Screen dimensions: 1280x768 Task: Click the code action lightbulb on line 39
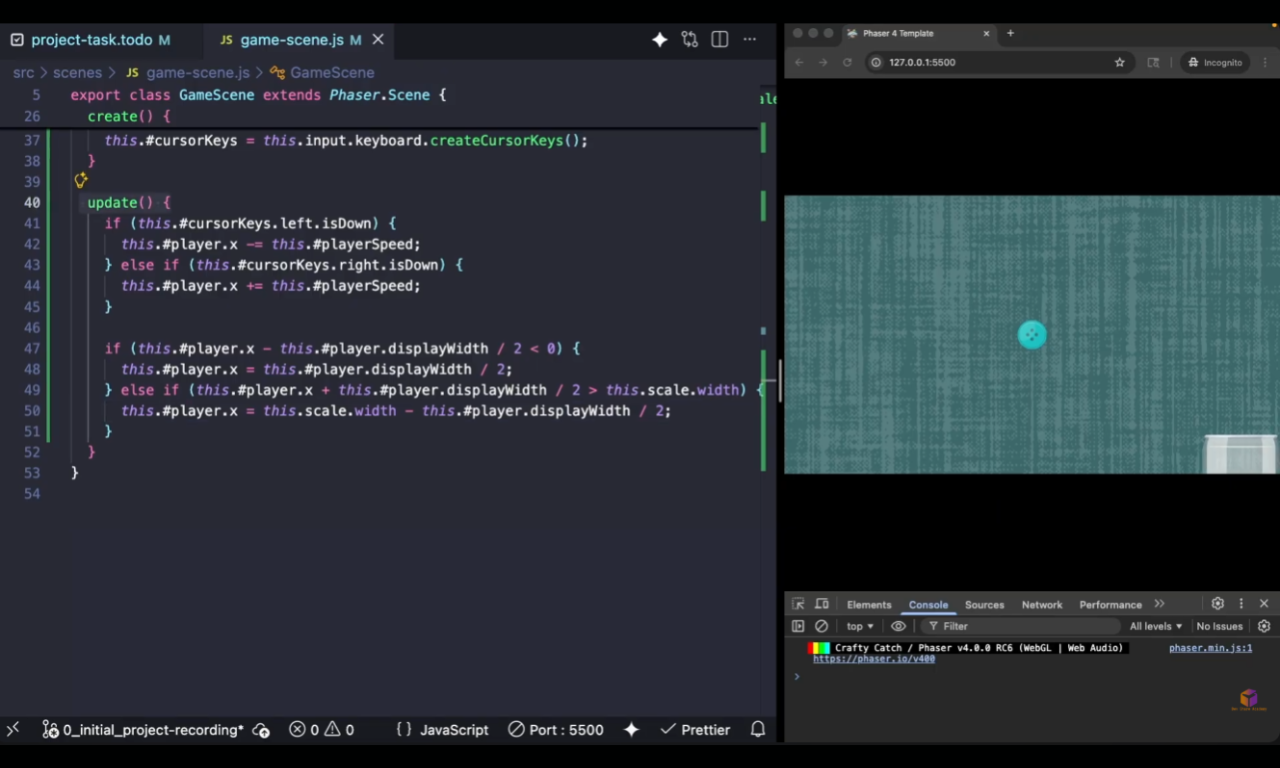pos(81,181)
